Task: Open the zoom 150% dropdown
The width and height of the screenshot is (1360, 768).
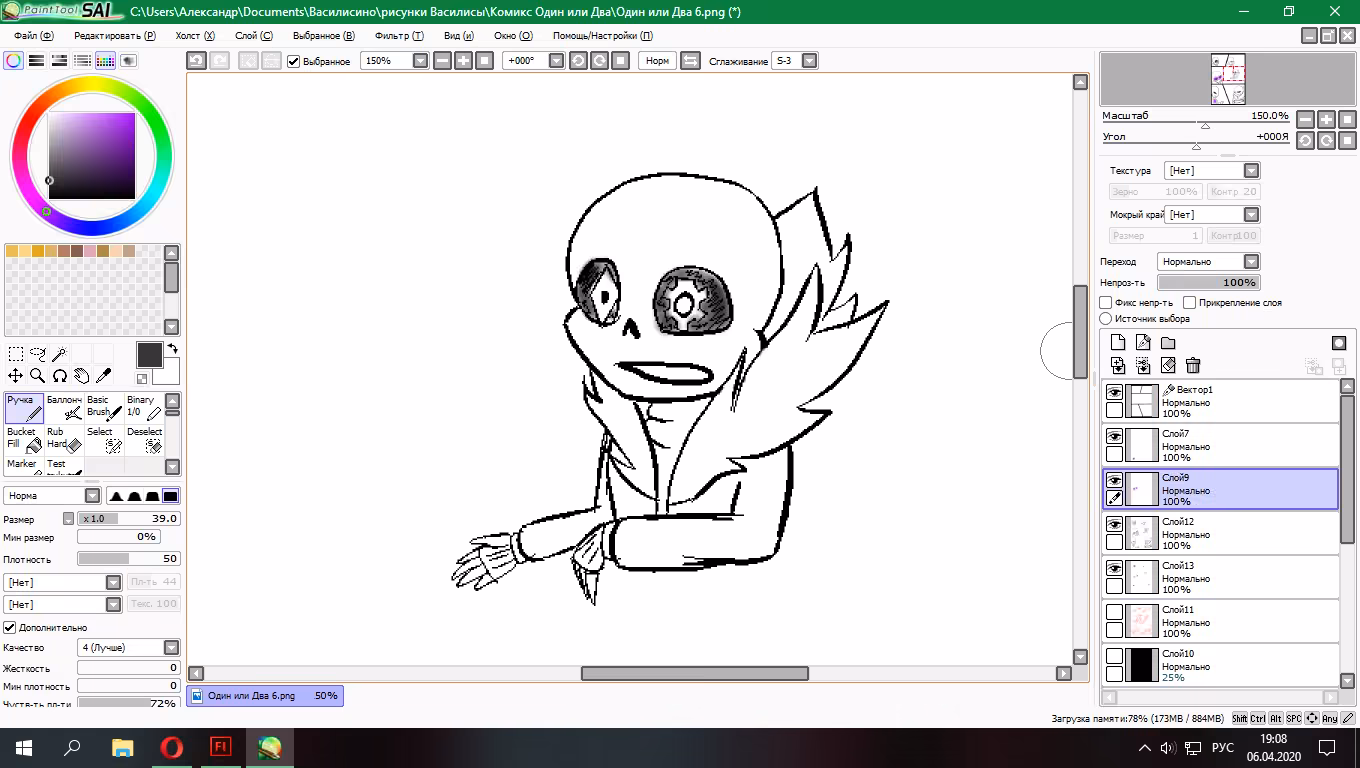Action: (x=420, y=61)
